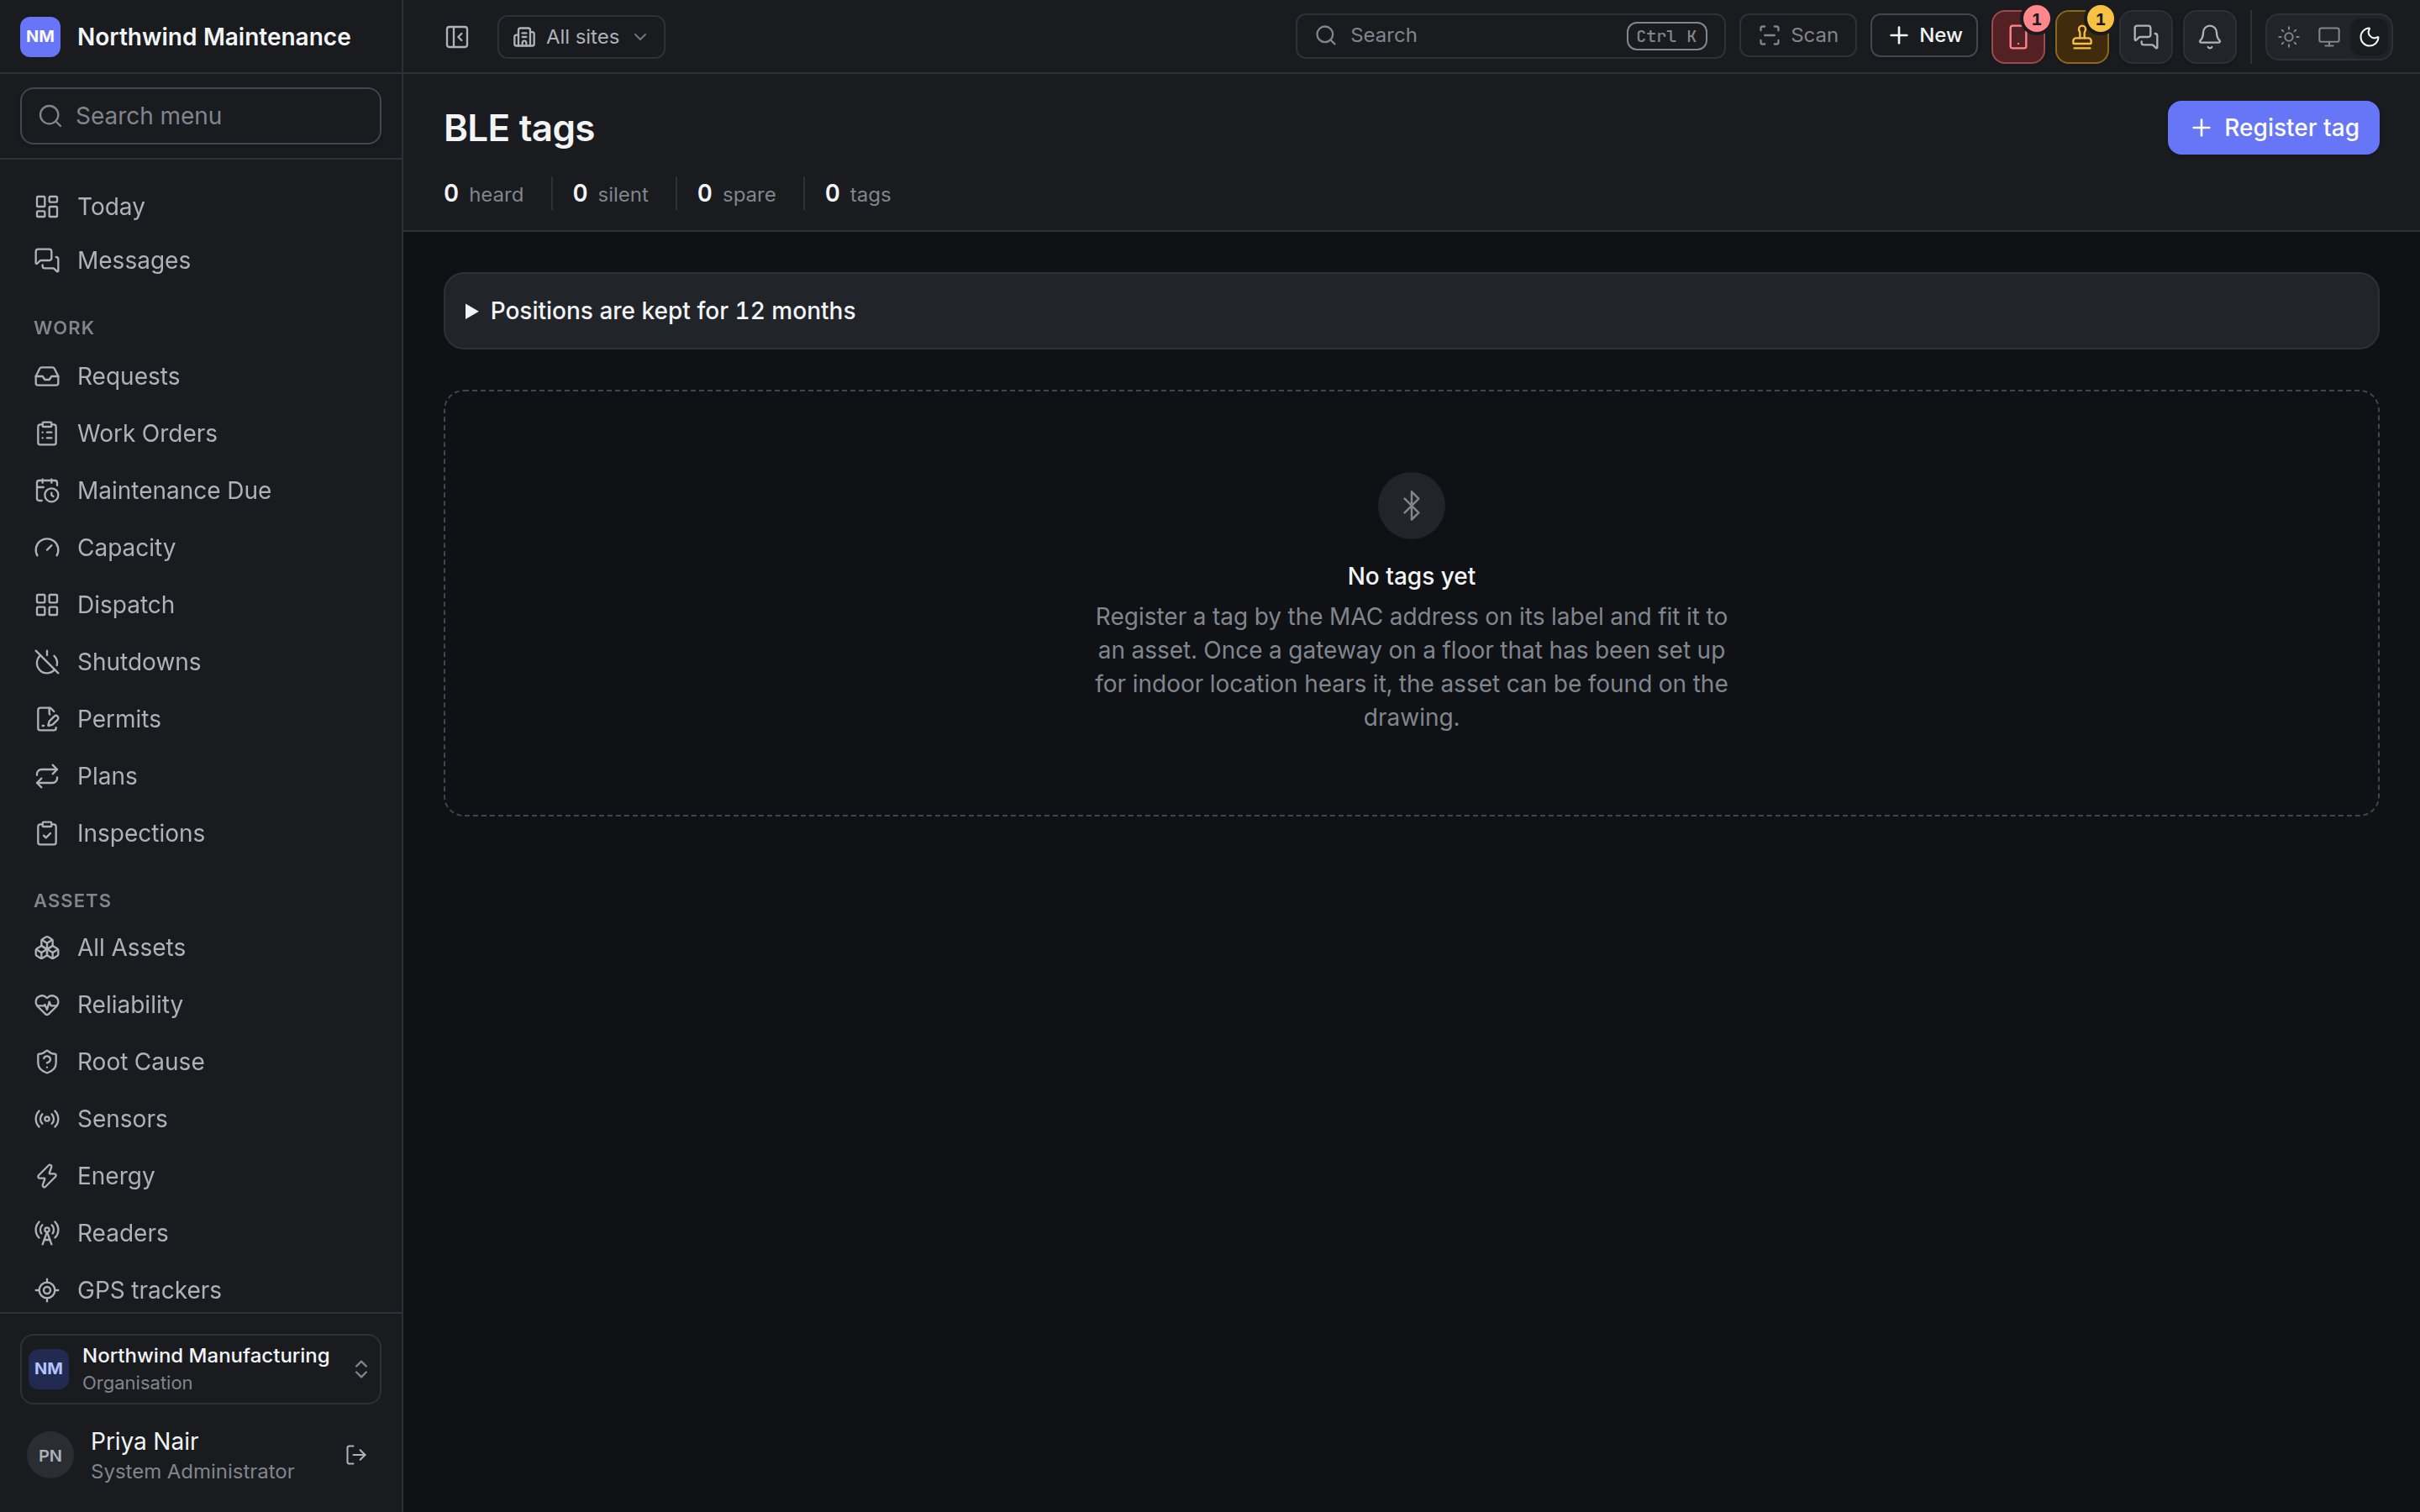Click the Capacity gauge icon

click(x=47, y=548)
